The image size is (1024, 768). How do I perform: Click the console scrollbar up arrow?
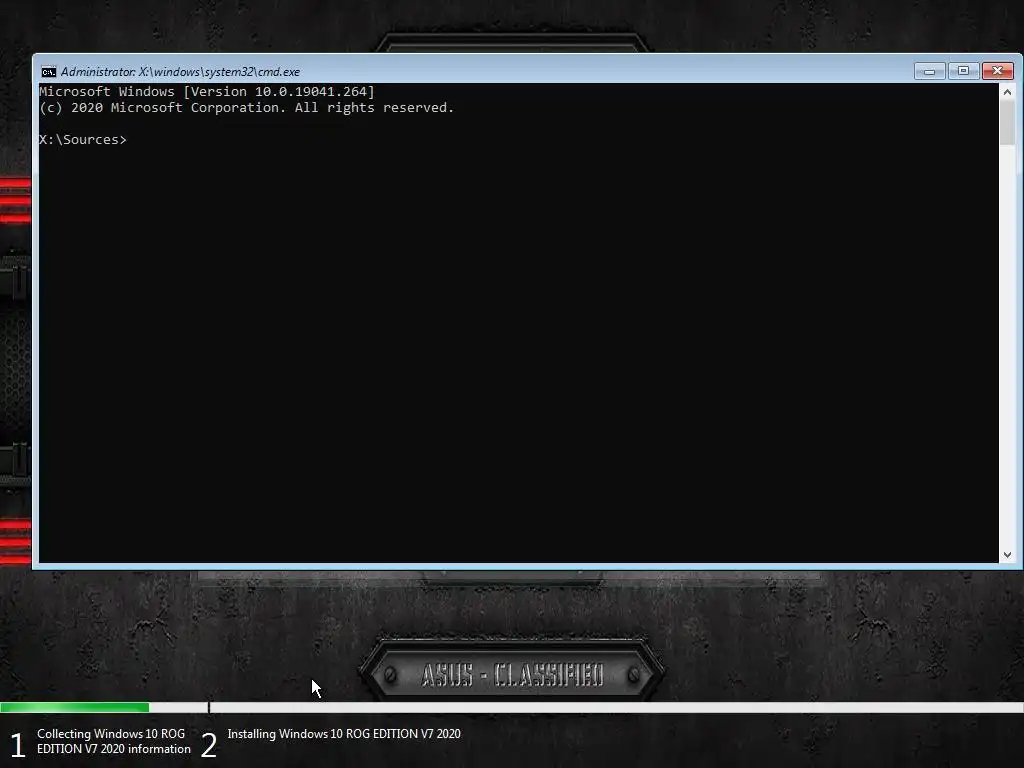tap(1007, 92)
